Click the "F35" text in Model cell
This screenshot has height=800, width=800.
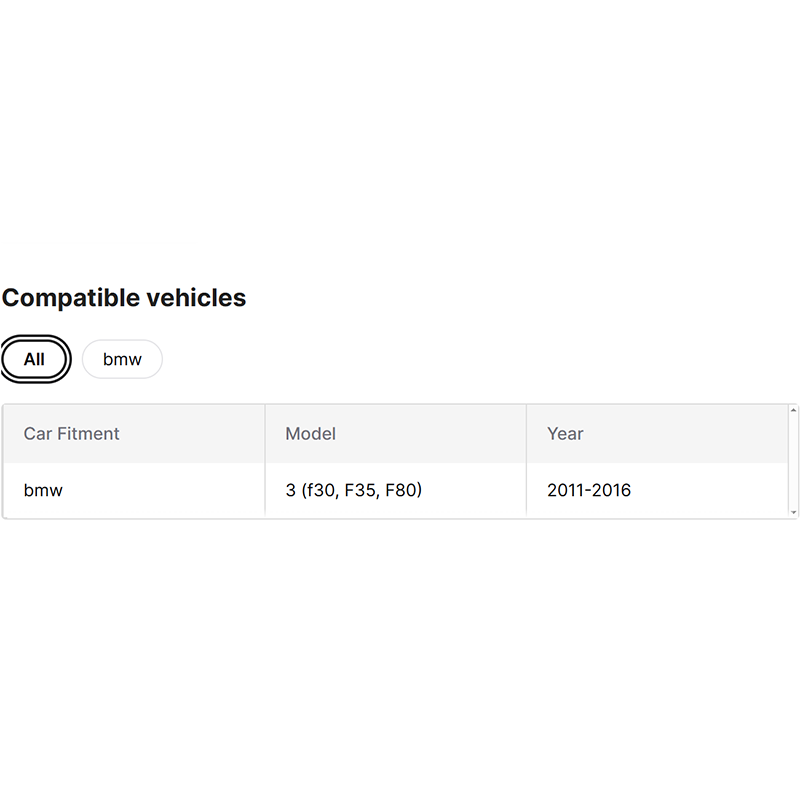(360, 490)
